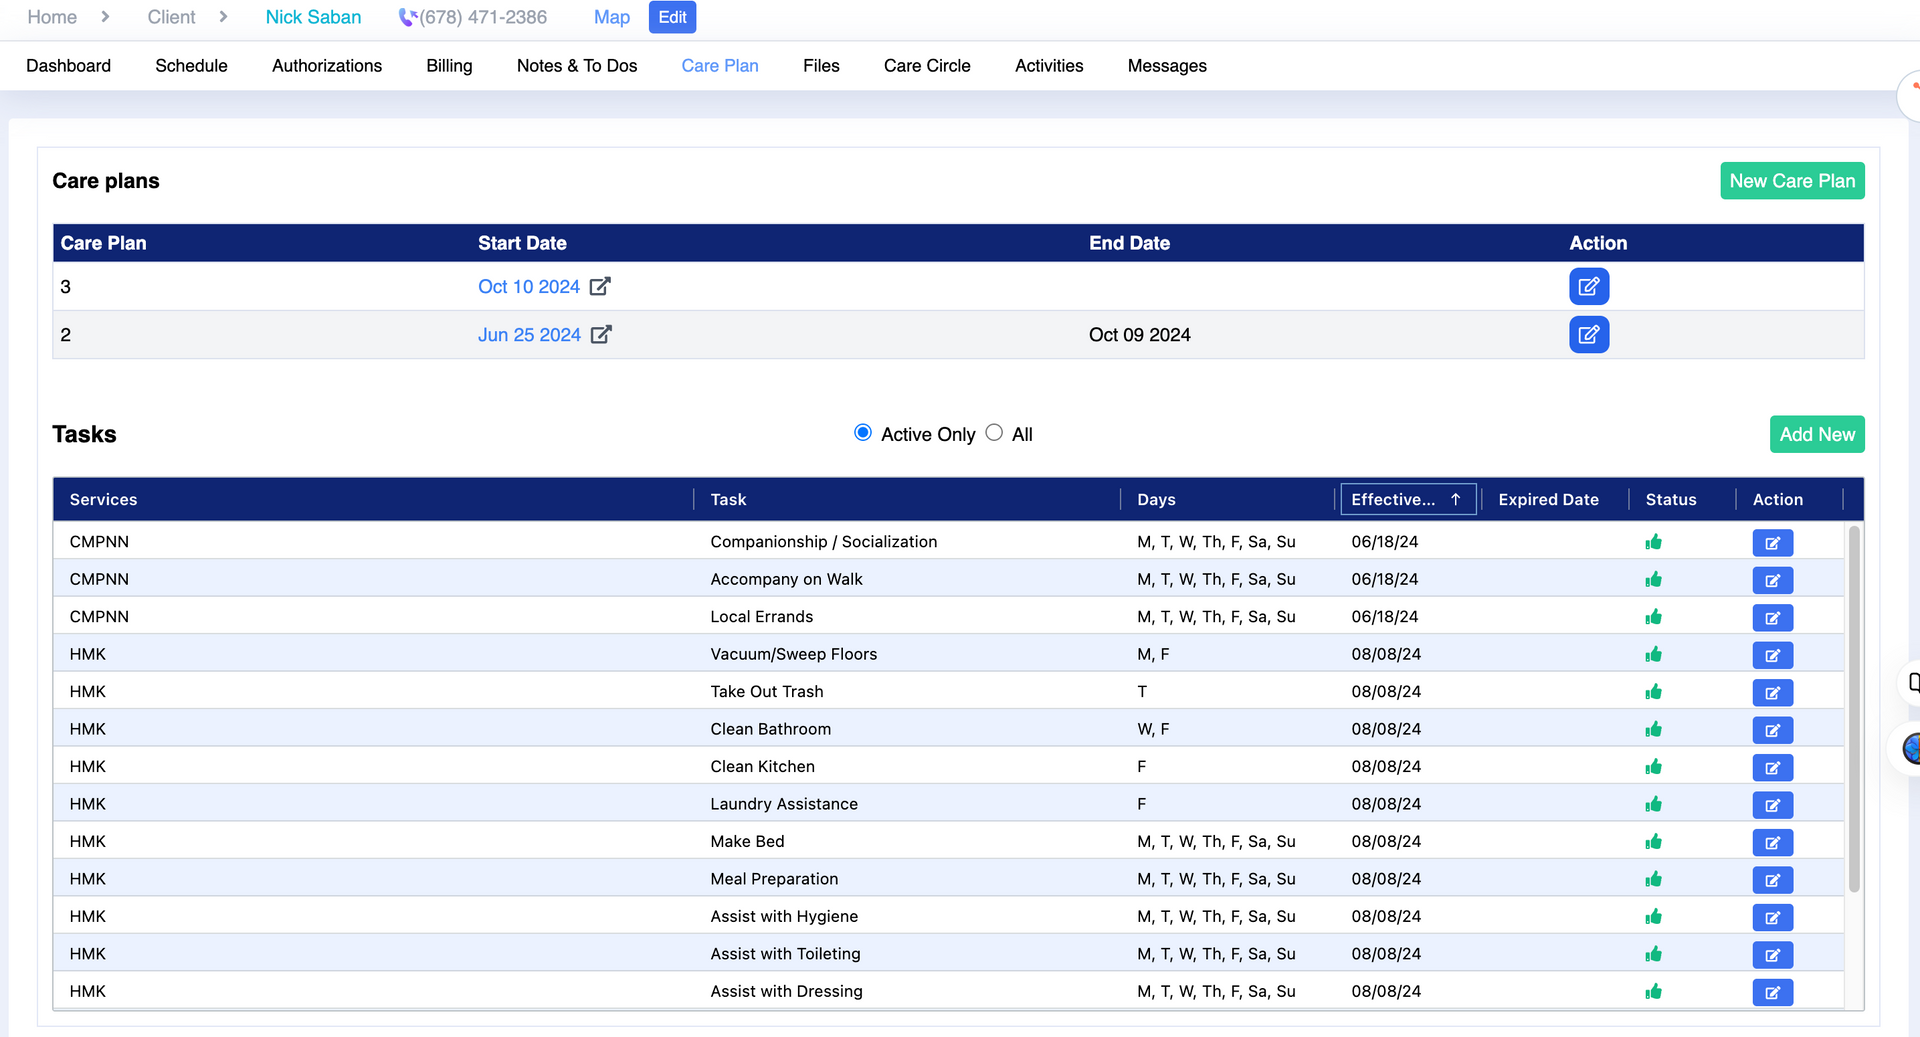This screenshot has width=1920, height=1037.
Task: Select the Active Only radio button
Action: [863, 433]
